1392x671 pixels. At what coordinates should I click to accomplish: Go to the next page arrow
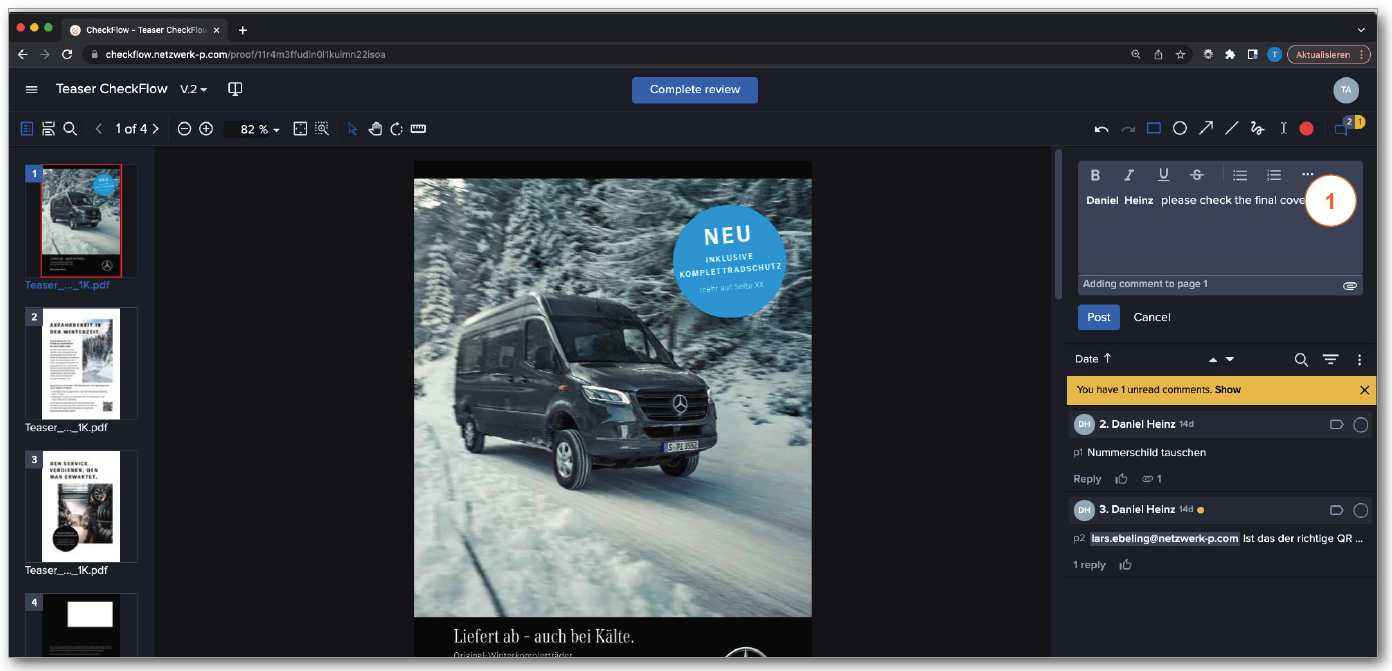pyautogui.click(x=155, y=129)
